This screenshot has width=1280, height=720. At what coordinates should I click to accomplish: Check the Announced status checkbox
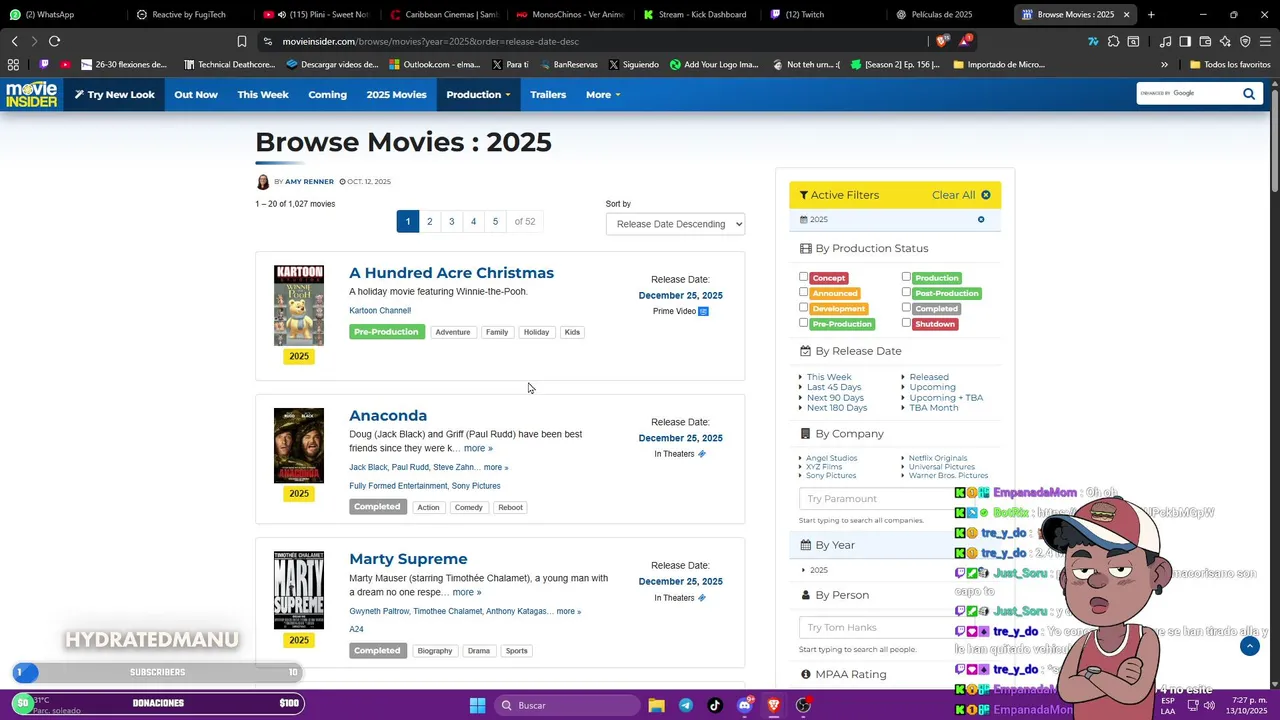803,292
